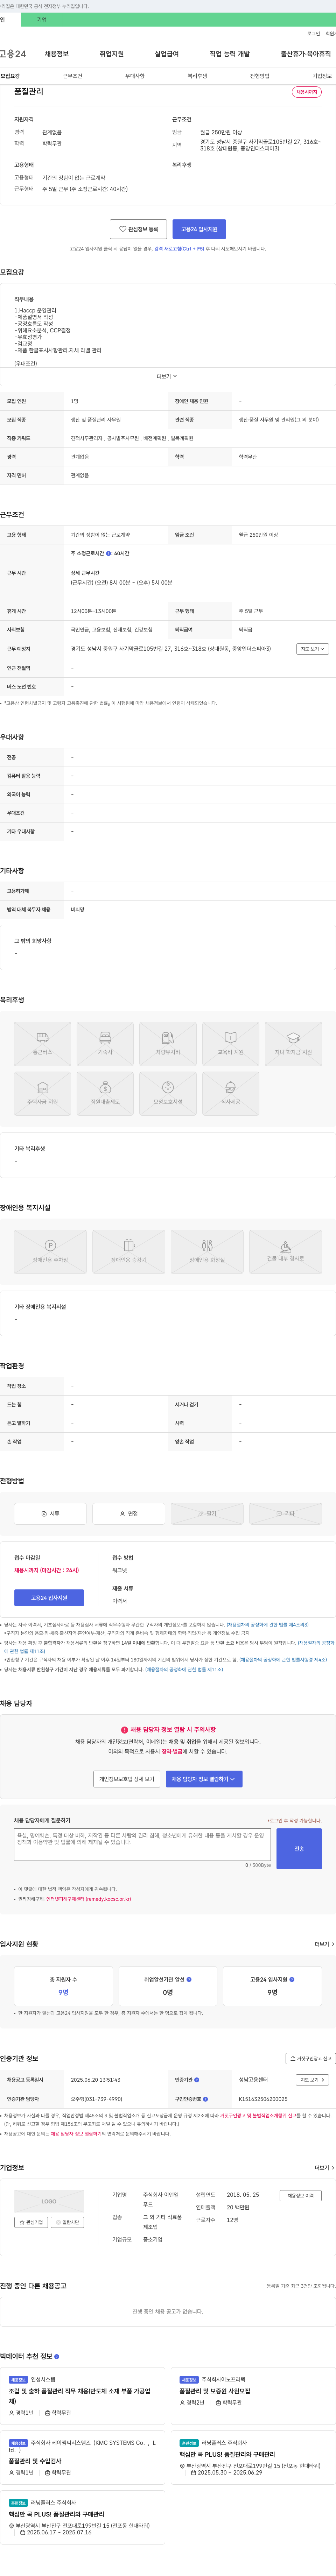Click the 필기 screening method icon

(x=201, y=1514)
